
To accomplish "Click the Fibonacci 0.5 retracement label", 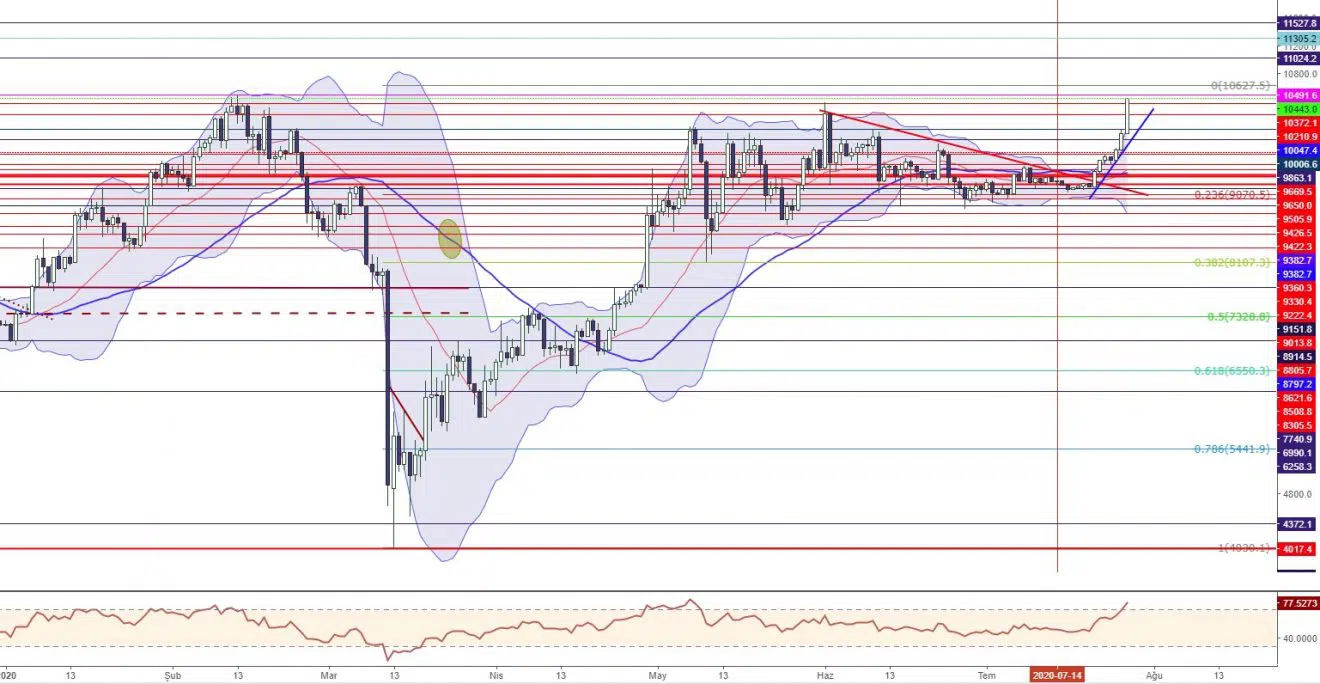I will tap(1238, 317).
